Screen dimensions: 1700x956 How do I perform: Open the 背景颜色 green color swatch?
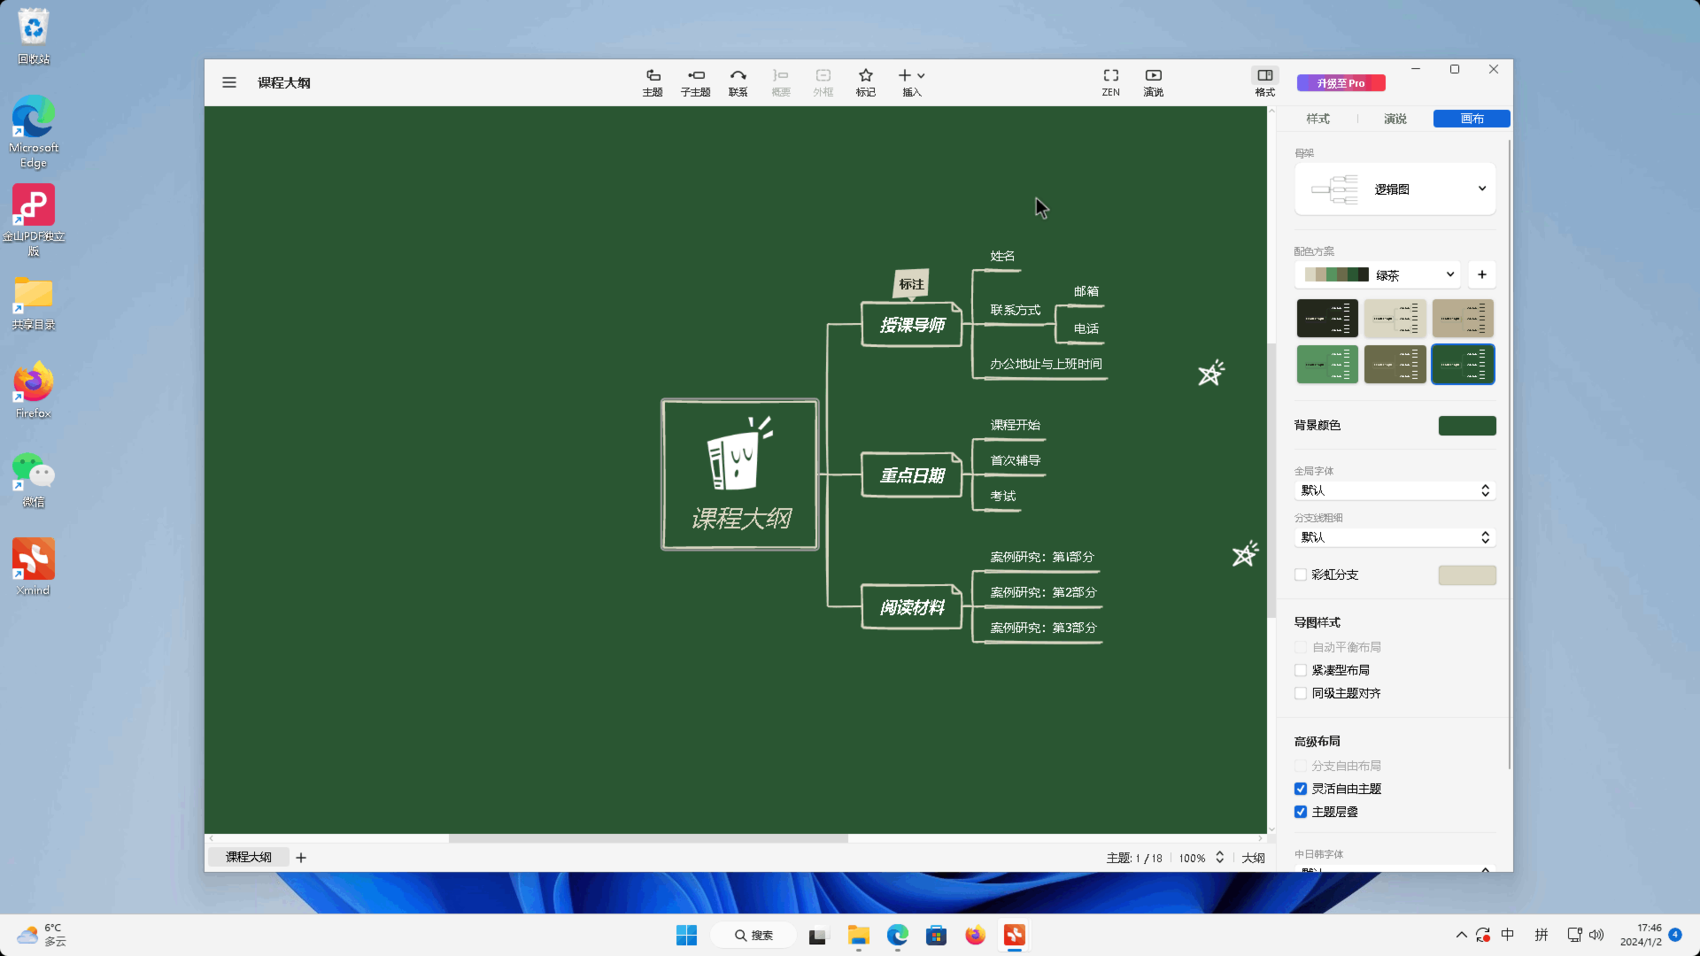click(1467, 426)
